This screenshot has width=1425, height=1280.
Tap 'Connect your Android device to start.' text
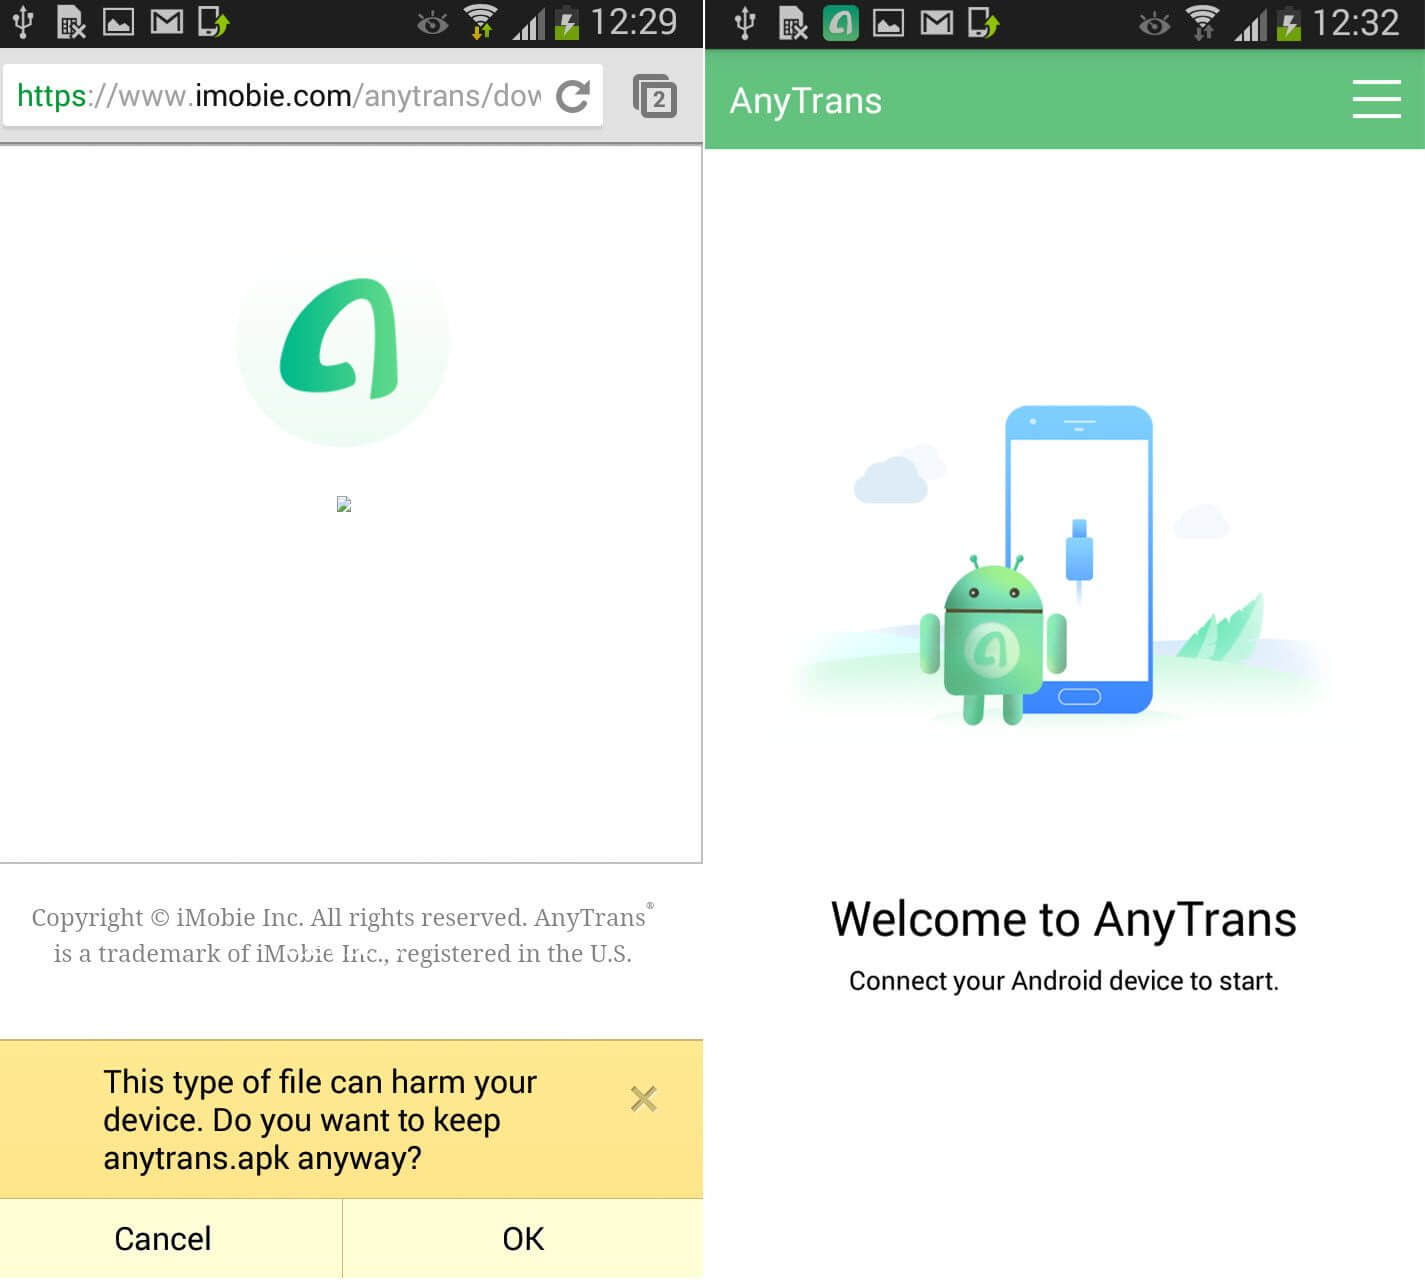(1064, 981)
